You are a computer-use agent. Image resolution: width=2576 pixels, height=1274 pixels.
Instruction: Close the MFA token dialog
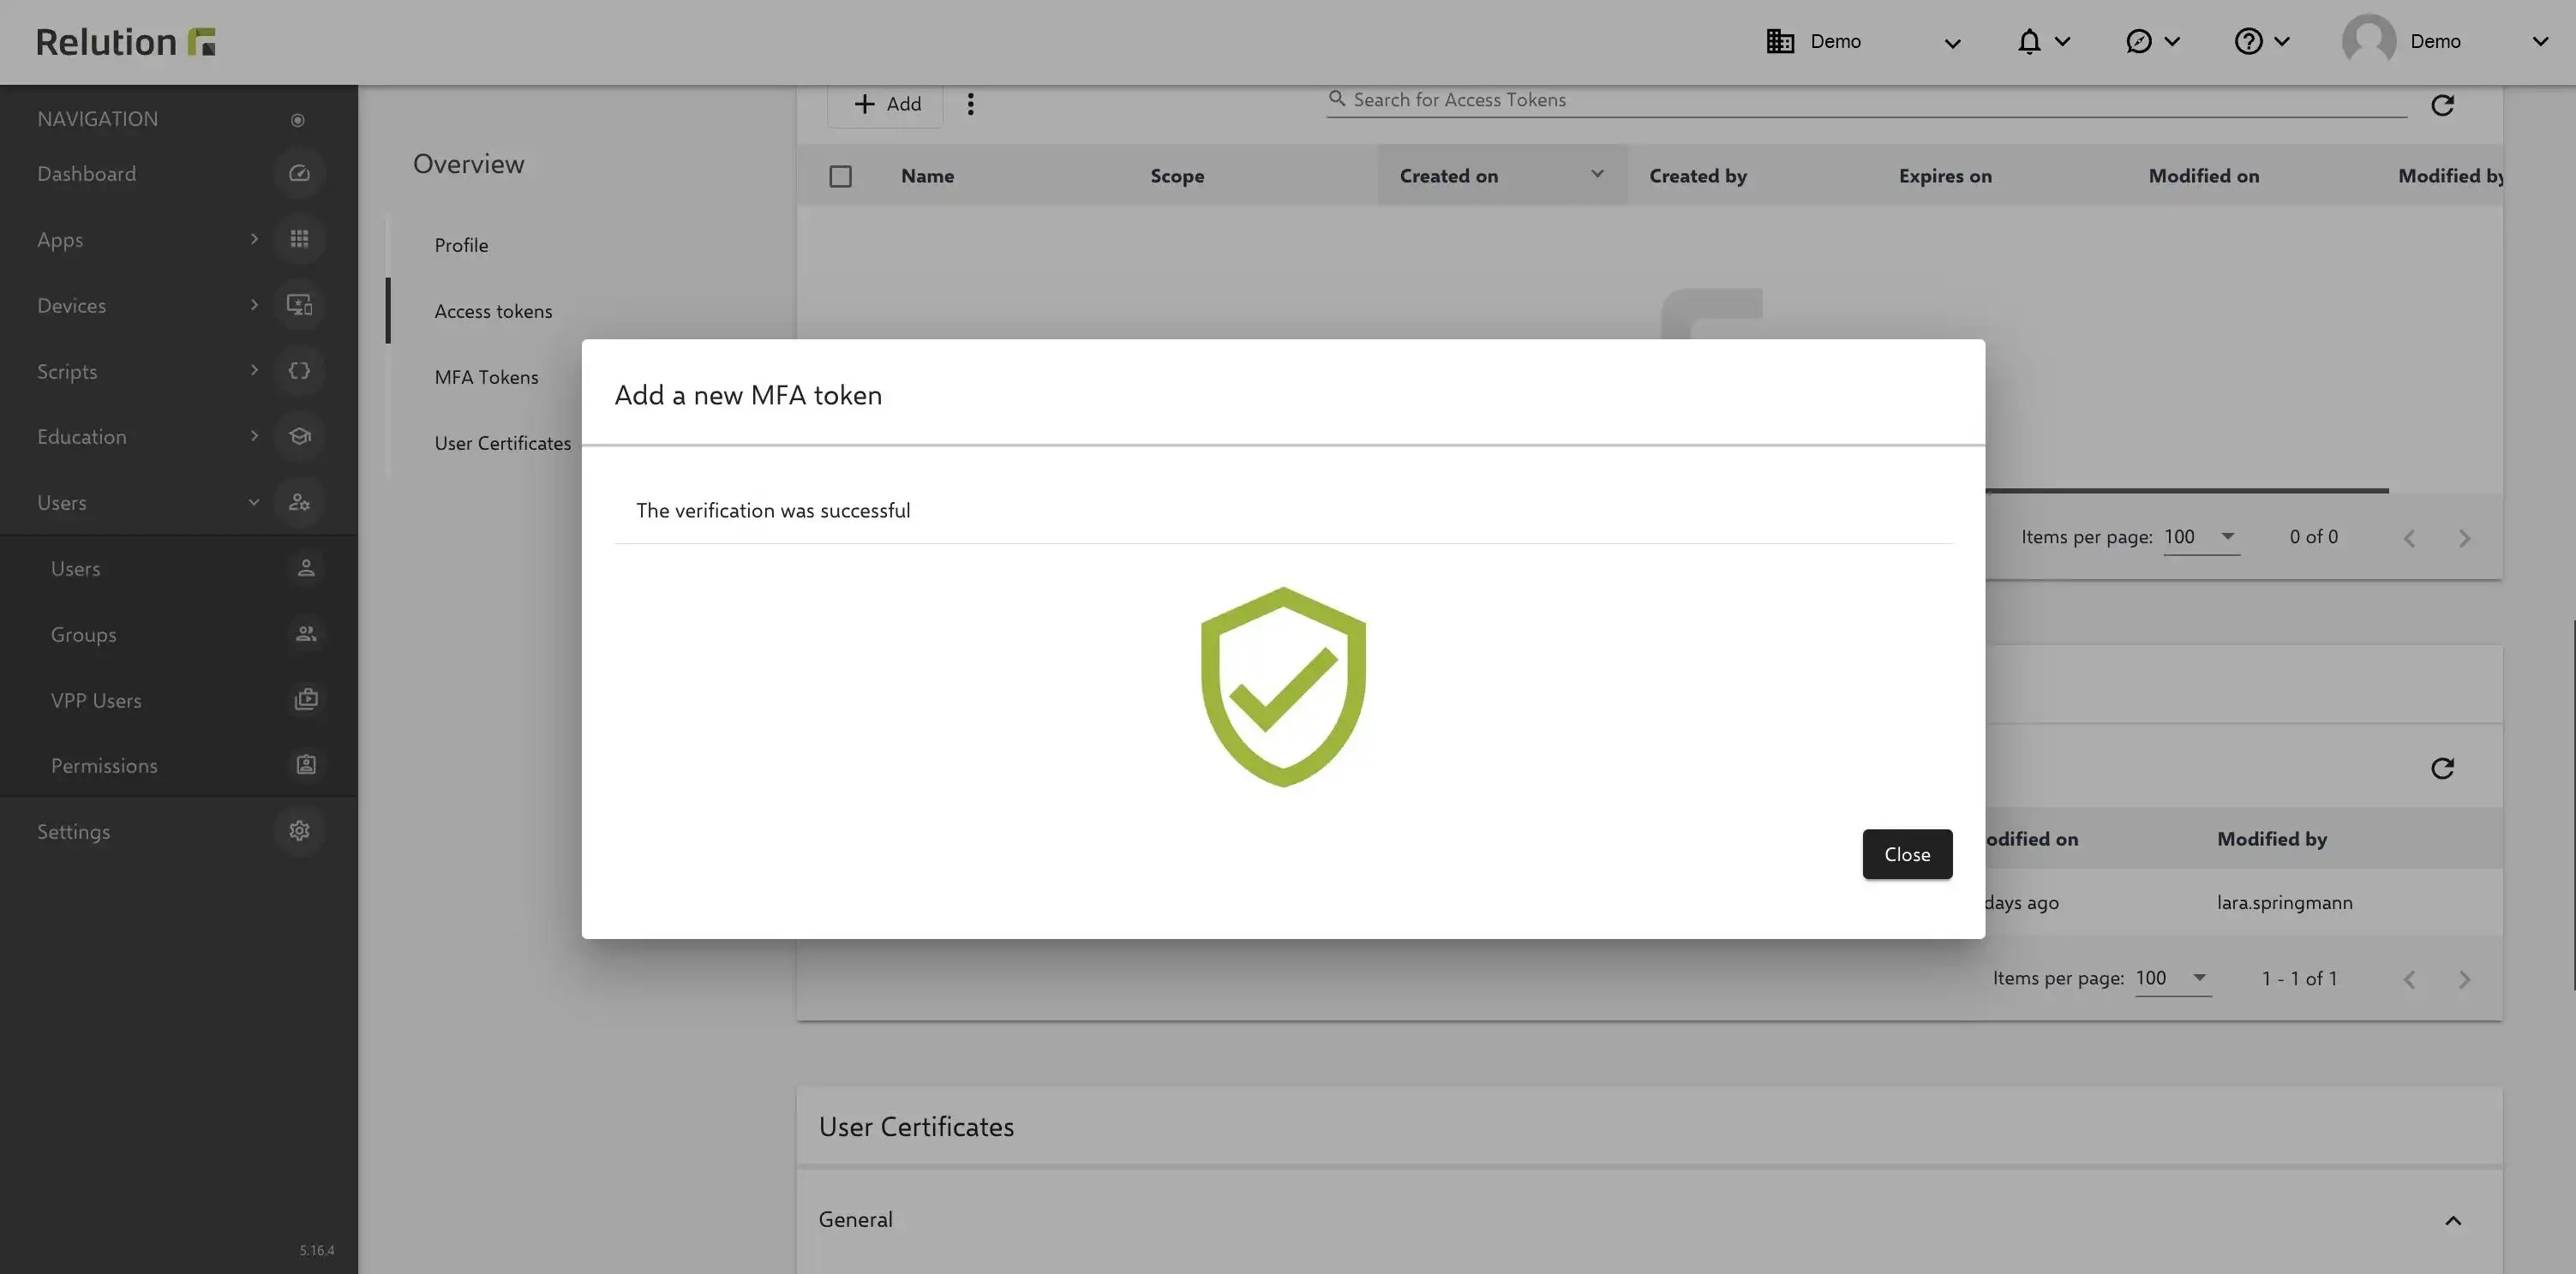click(x=1907, y=854)
